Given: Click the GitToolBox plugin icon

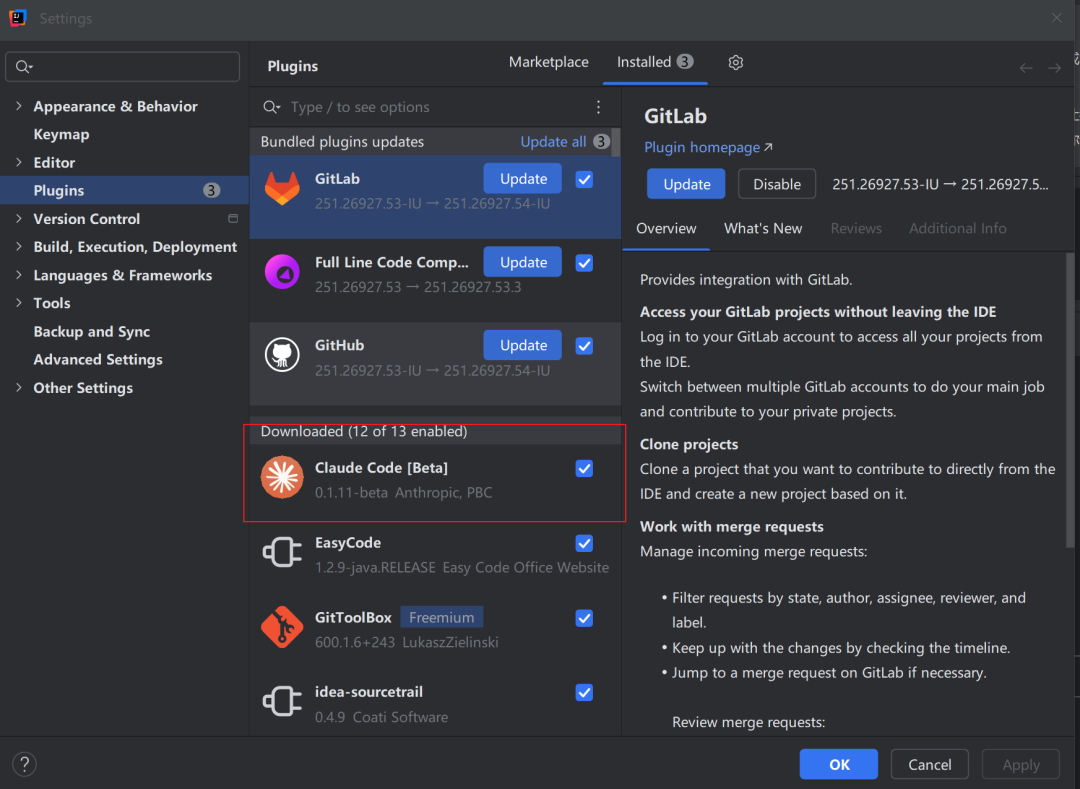Looking at the screenshot, I should click(282, 627).
